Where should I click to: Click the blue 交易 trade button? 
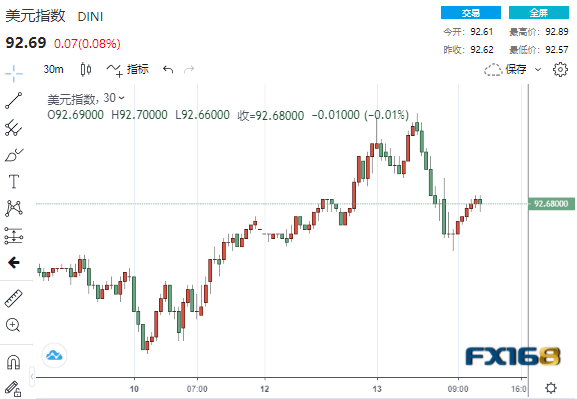(471, 13)
